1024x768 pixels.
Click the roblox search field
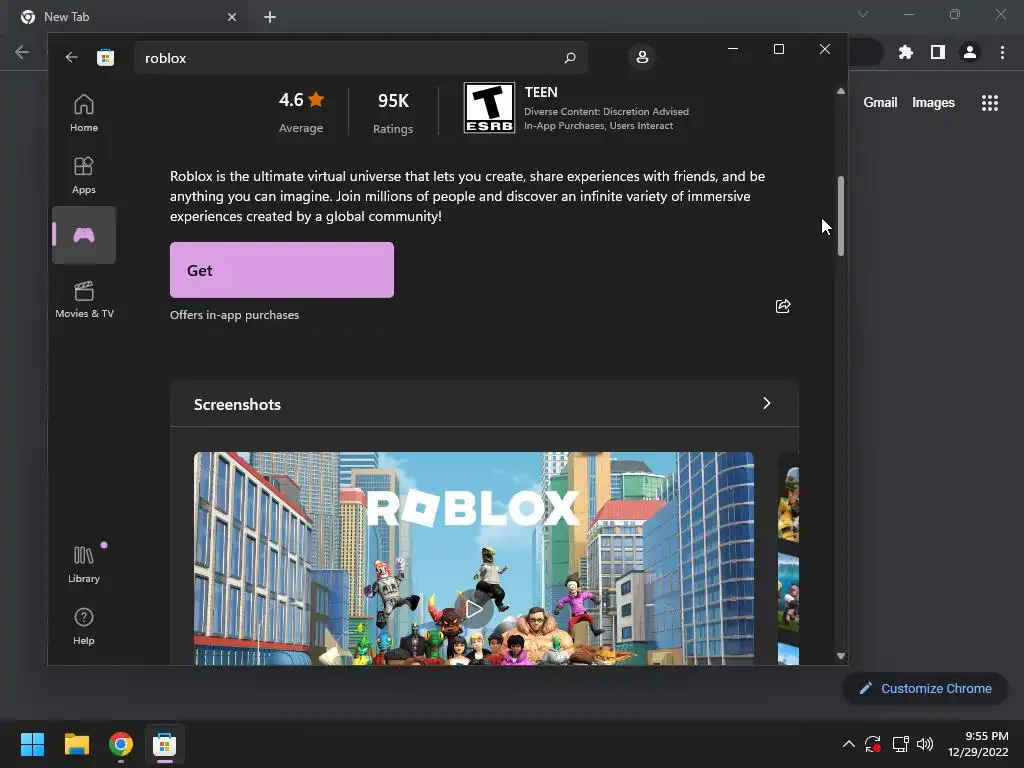pyautogui.click(x=360, y=58)
